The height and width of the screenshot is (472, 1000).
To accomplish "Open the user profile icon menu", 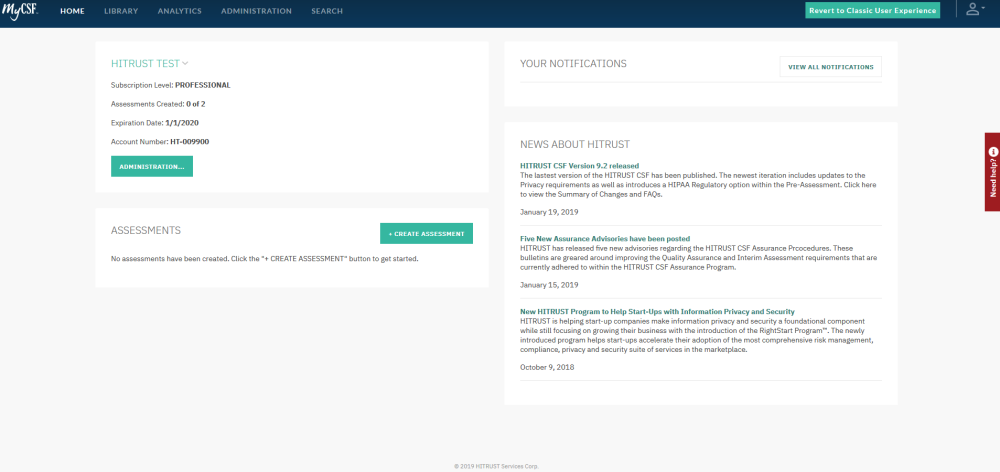I will click(973, 10).
